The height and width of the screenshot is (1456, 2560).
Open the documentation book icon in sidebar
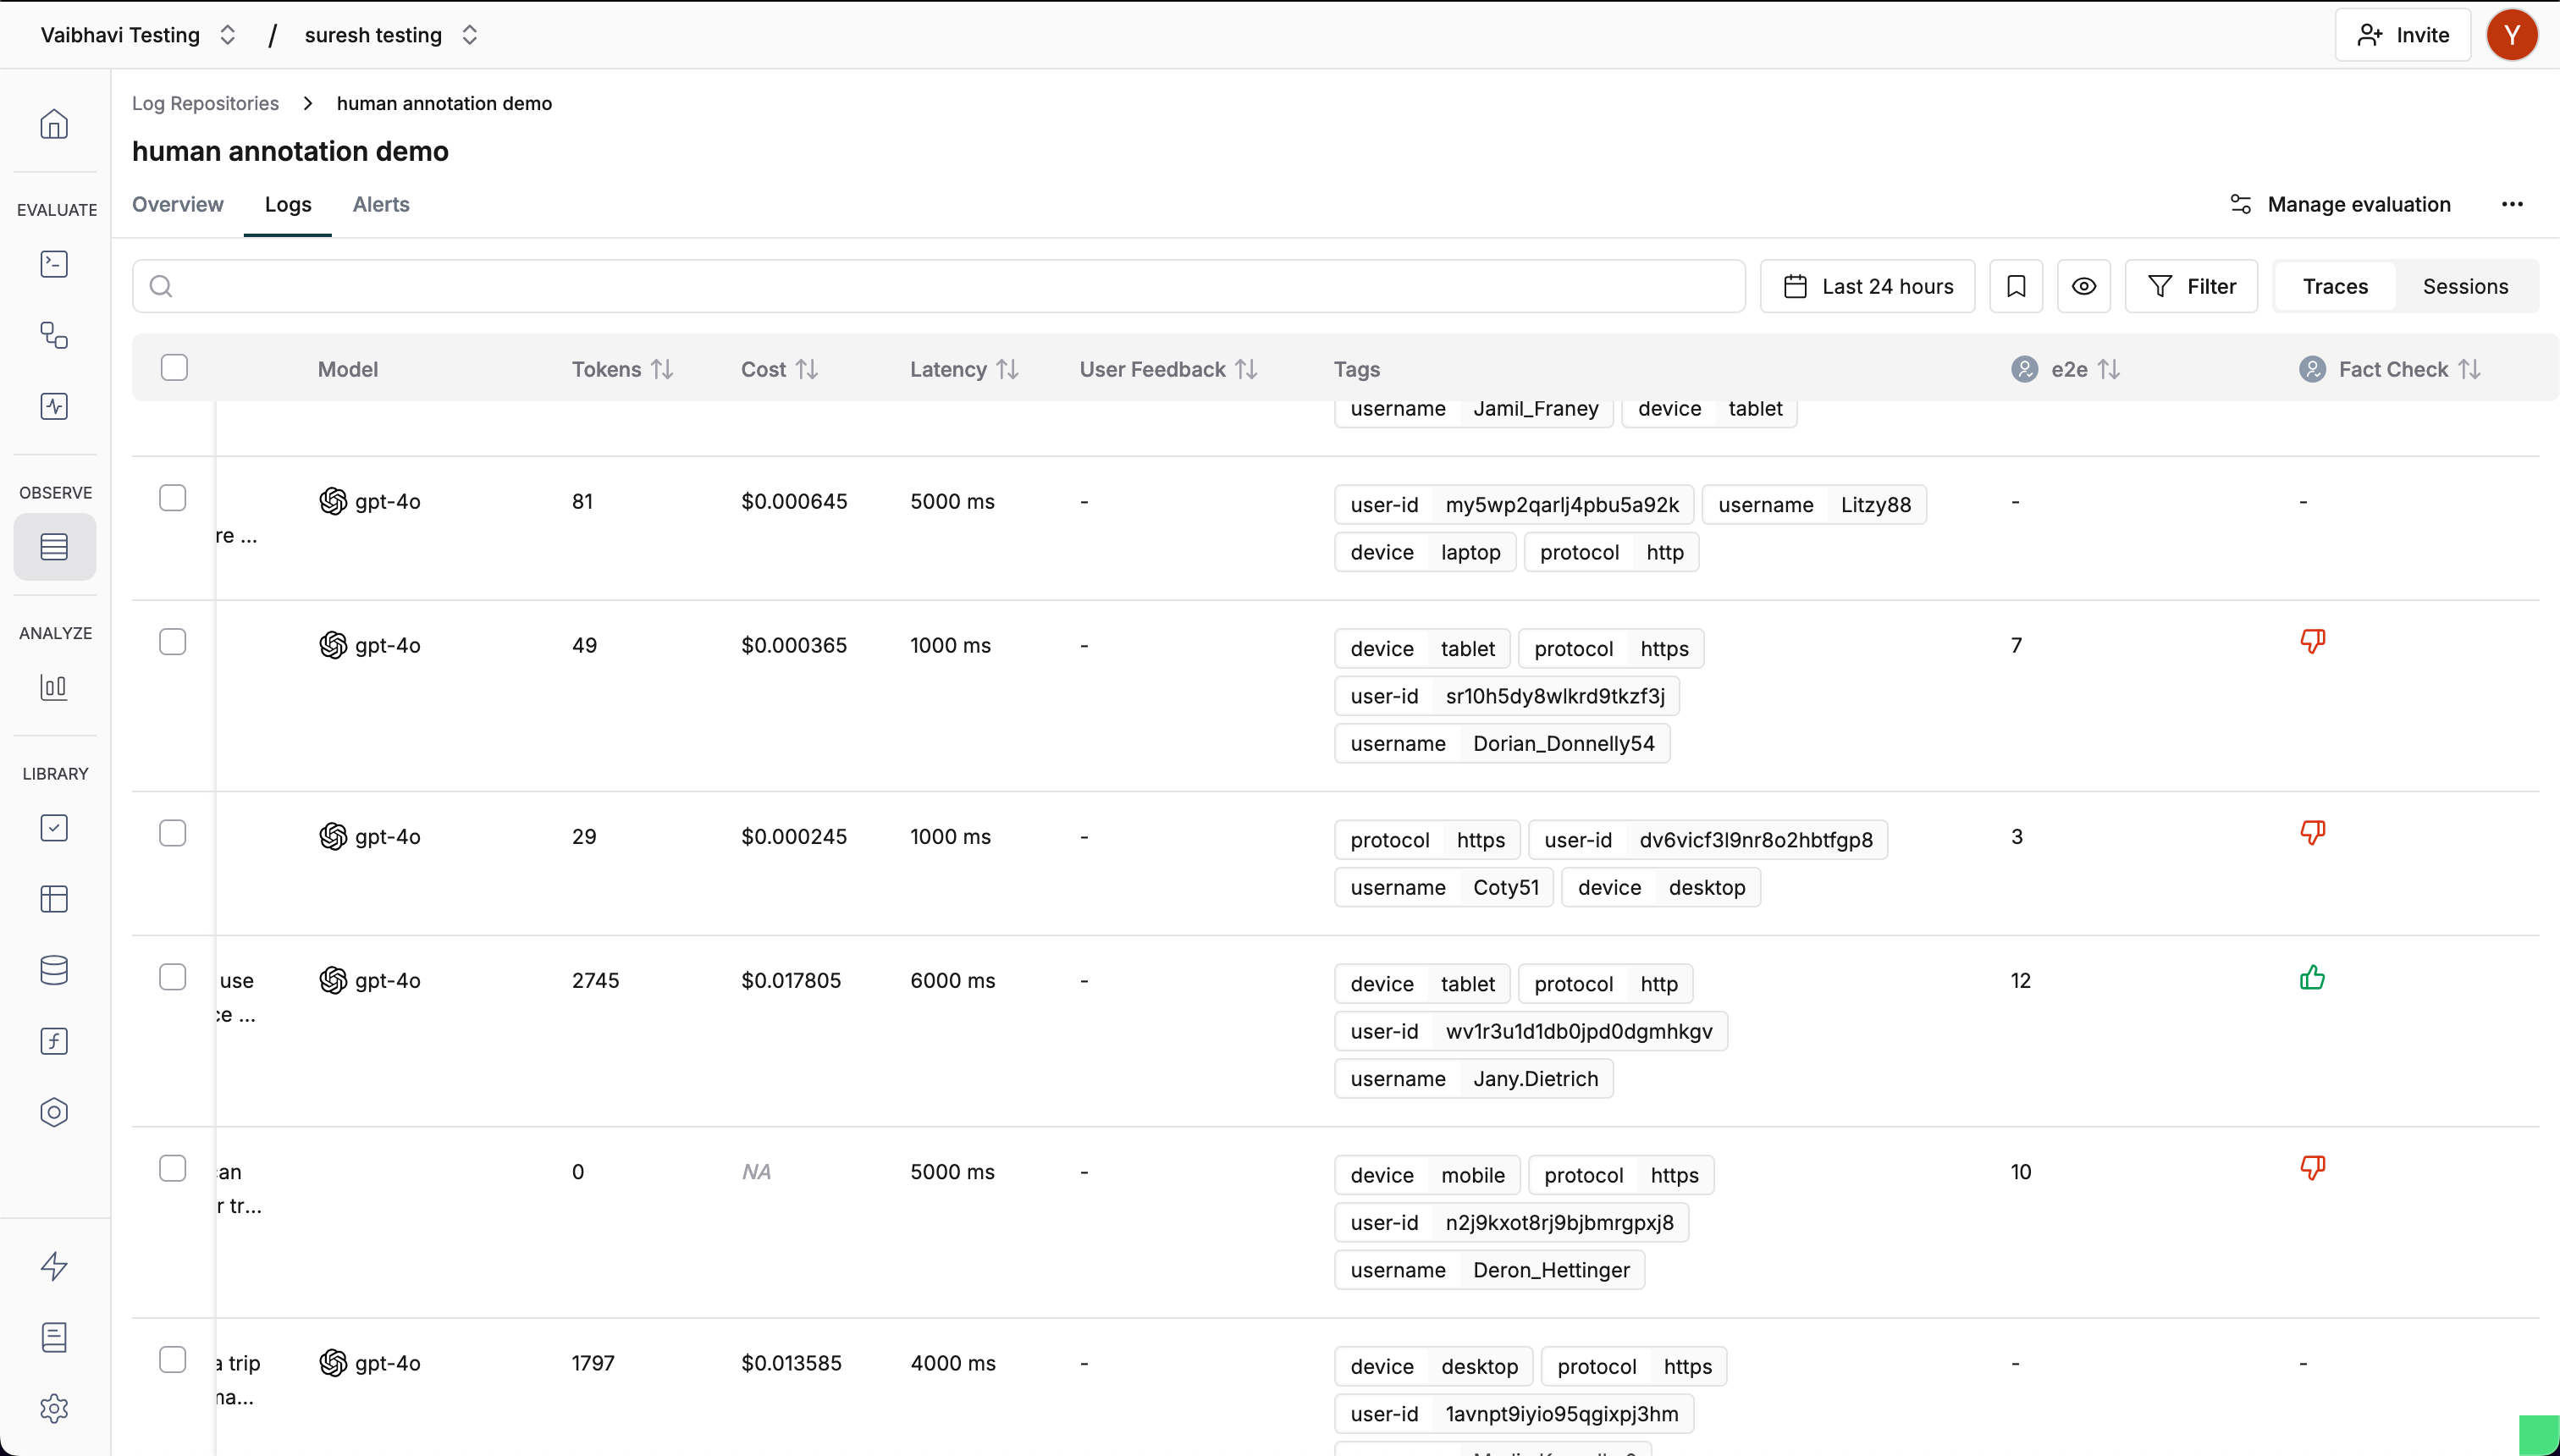coord(54,1337)
